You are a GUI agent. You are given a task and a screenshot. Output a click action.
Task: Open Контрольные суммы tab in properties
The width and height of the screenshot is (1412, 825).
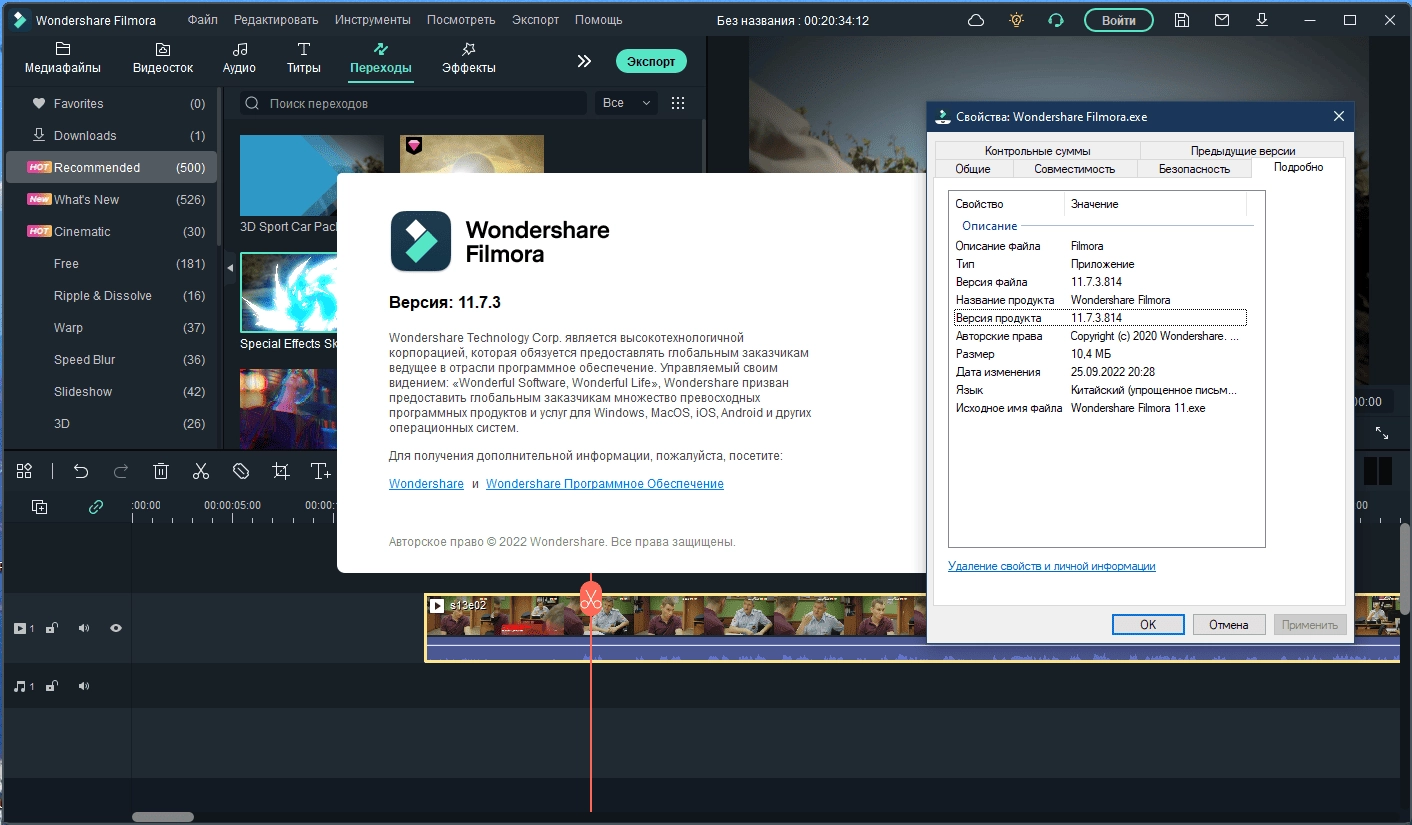[1038, 151]
